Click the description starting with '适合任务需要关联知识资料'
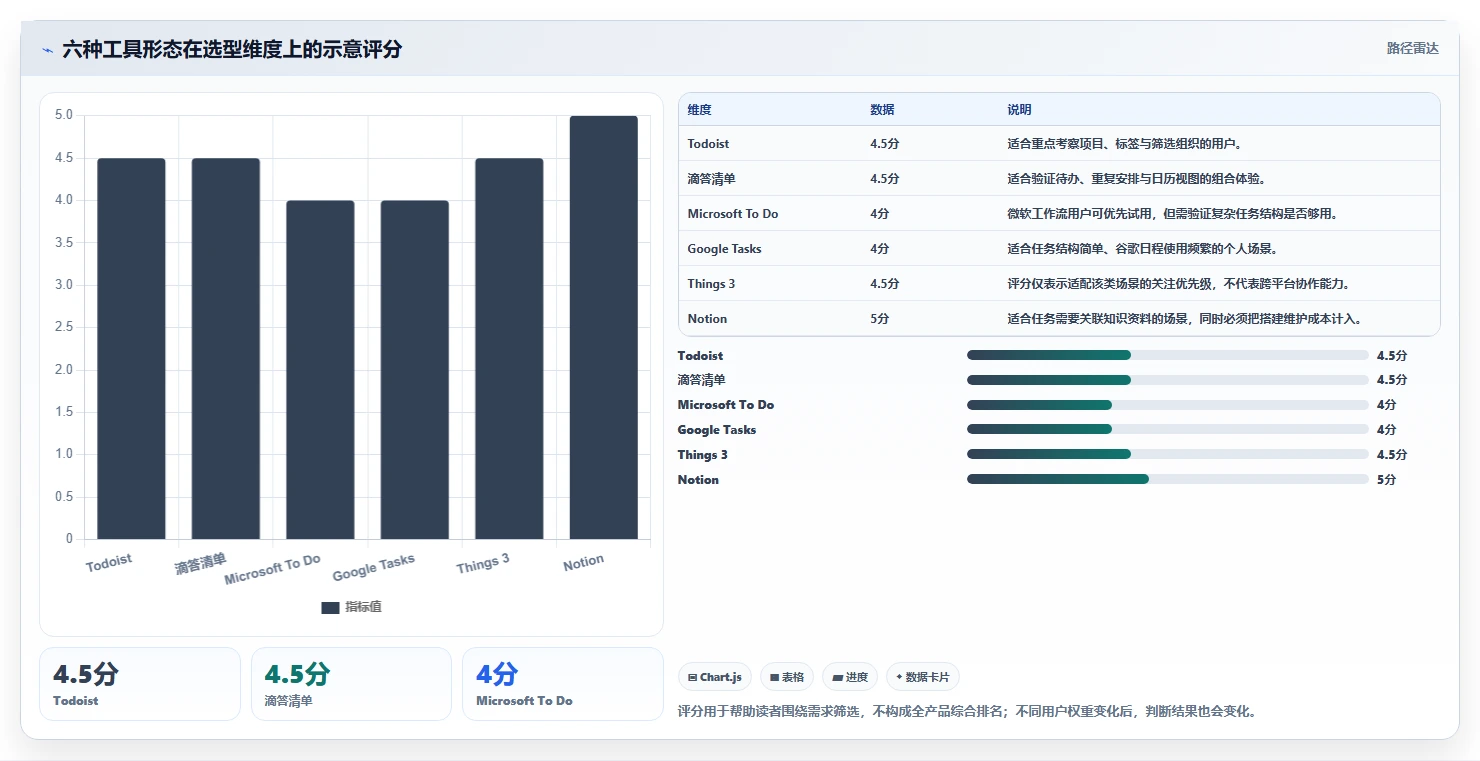The image size is (1480, 761). tap(1185, 319)
